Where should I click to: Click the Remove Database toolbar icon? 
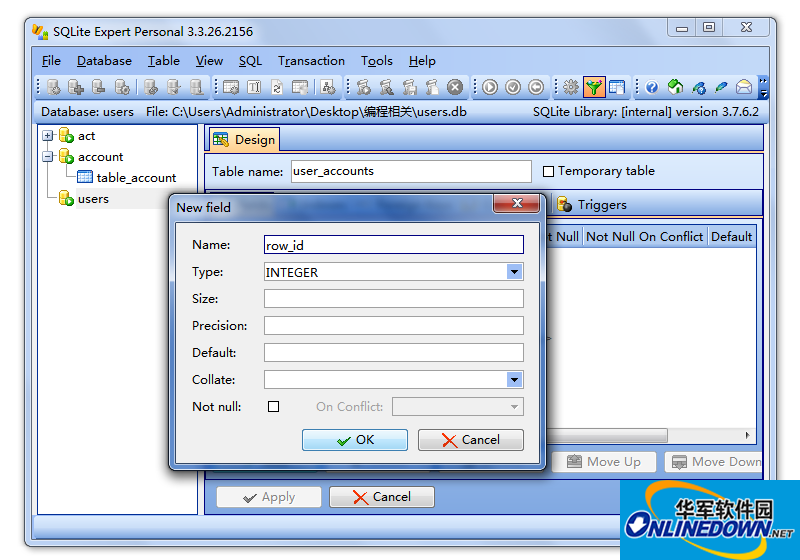point(98,87)
